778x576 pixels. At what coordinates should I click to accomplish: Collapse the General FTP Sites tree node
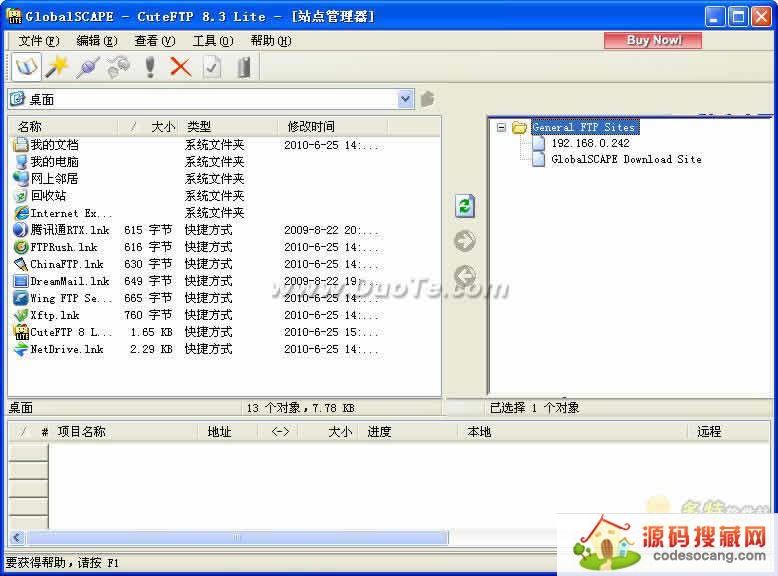click(502, 127)
